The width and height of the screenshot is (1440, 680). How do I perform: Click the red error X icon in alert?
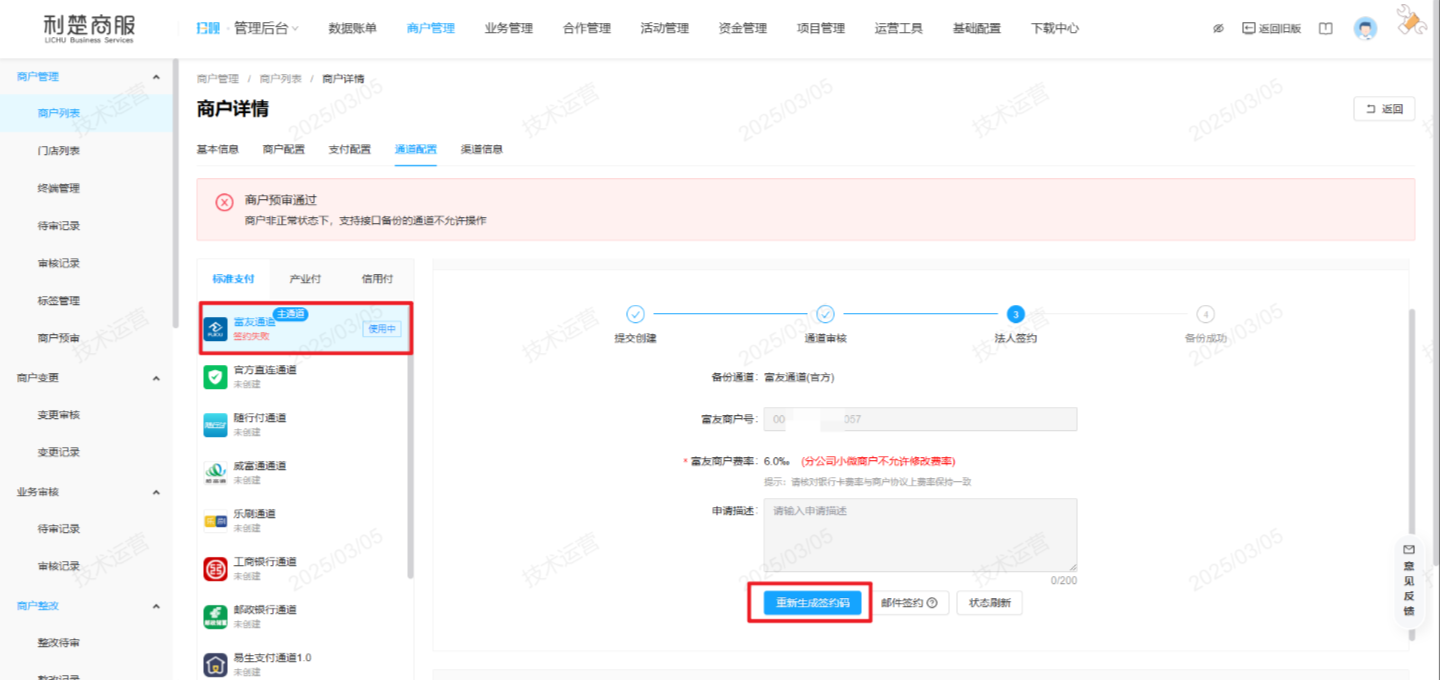pyautogui.click(x=225, y=202)
